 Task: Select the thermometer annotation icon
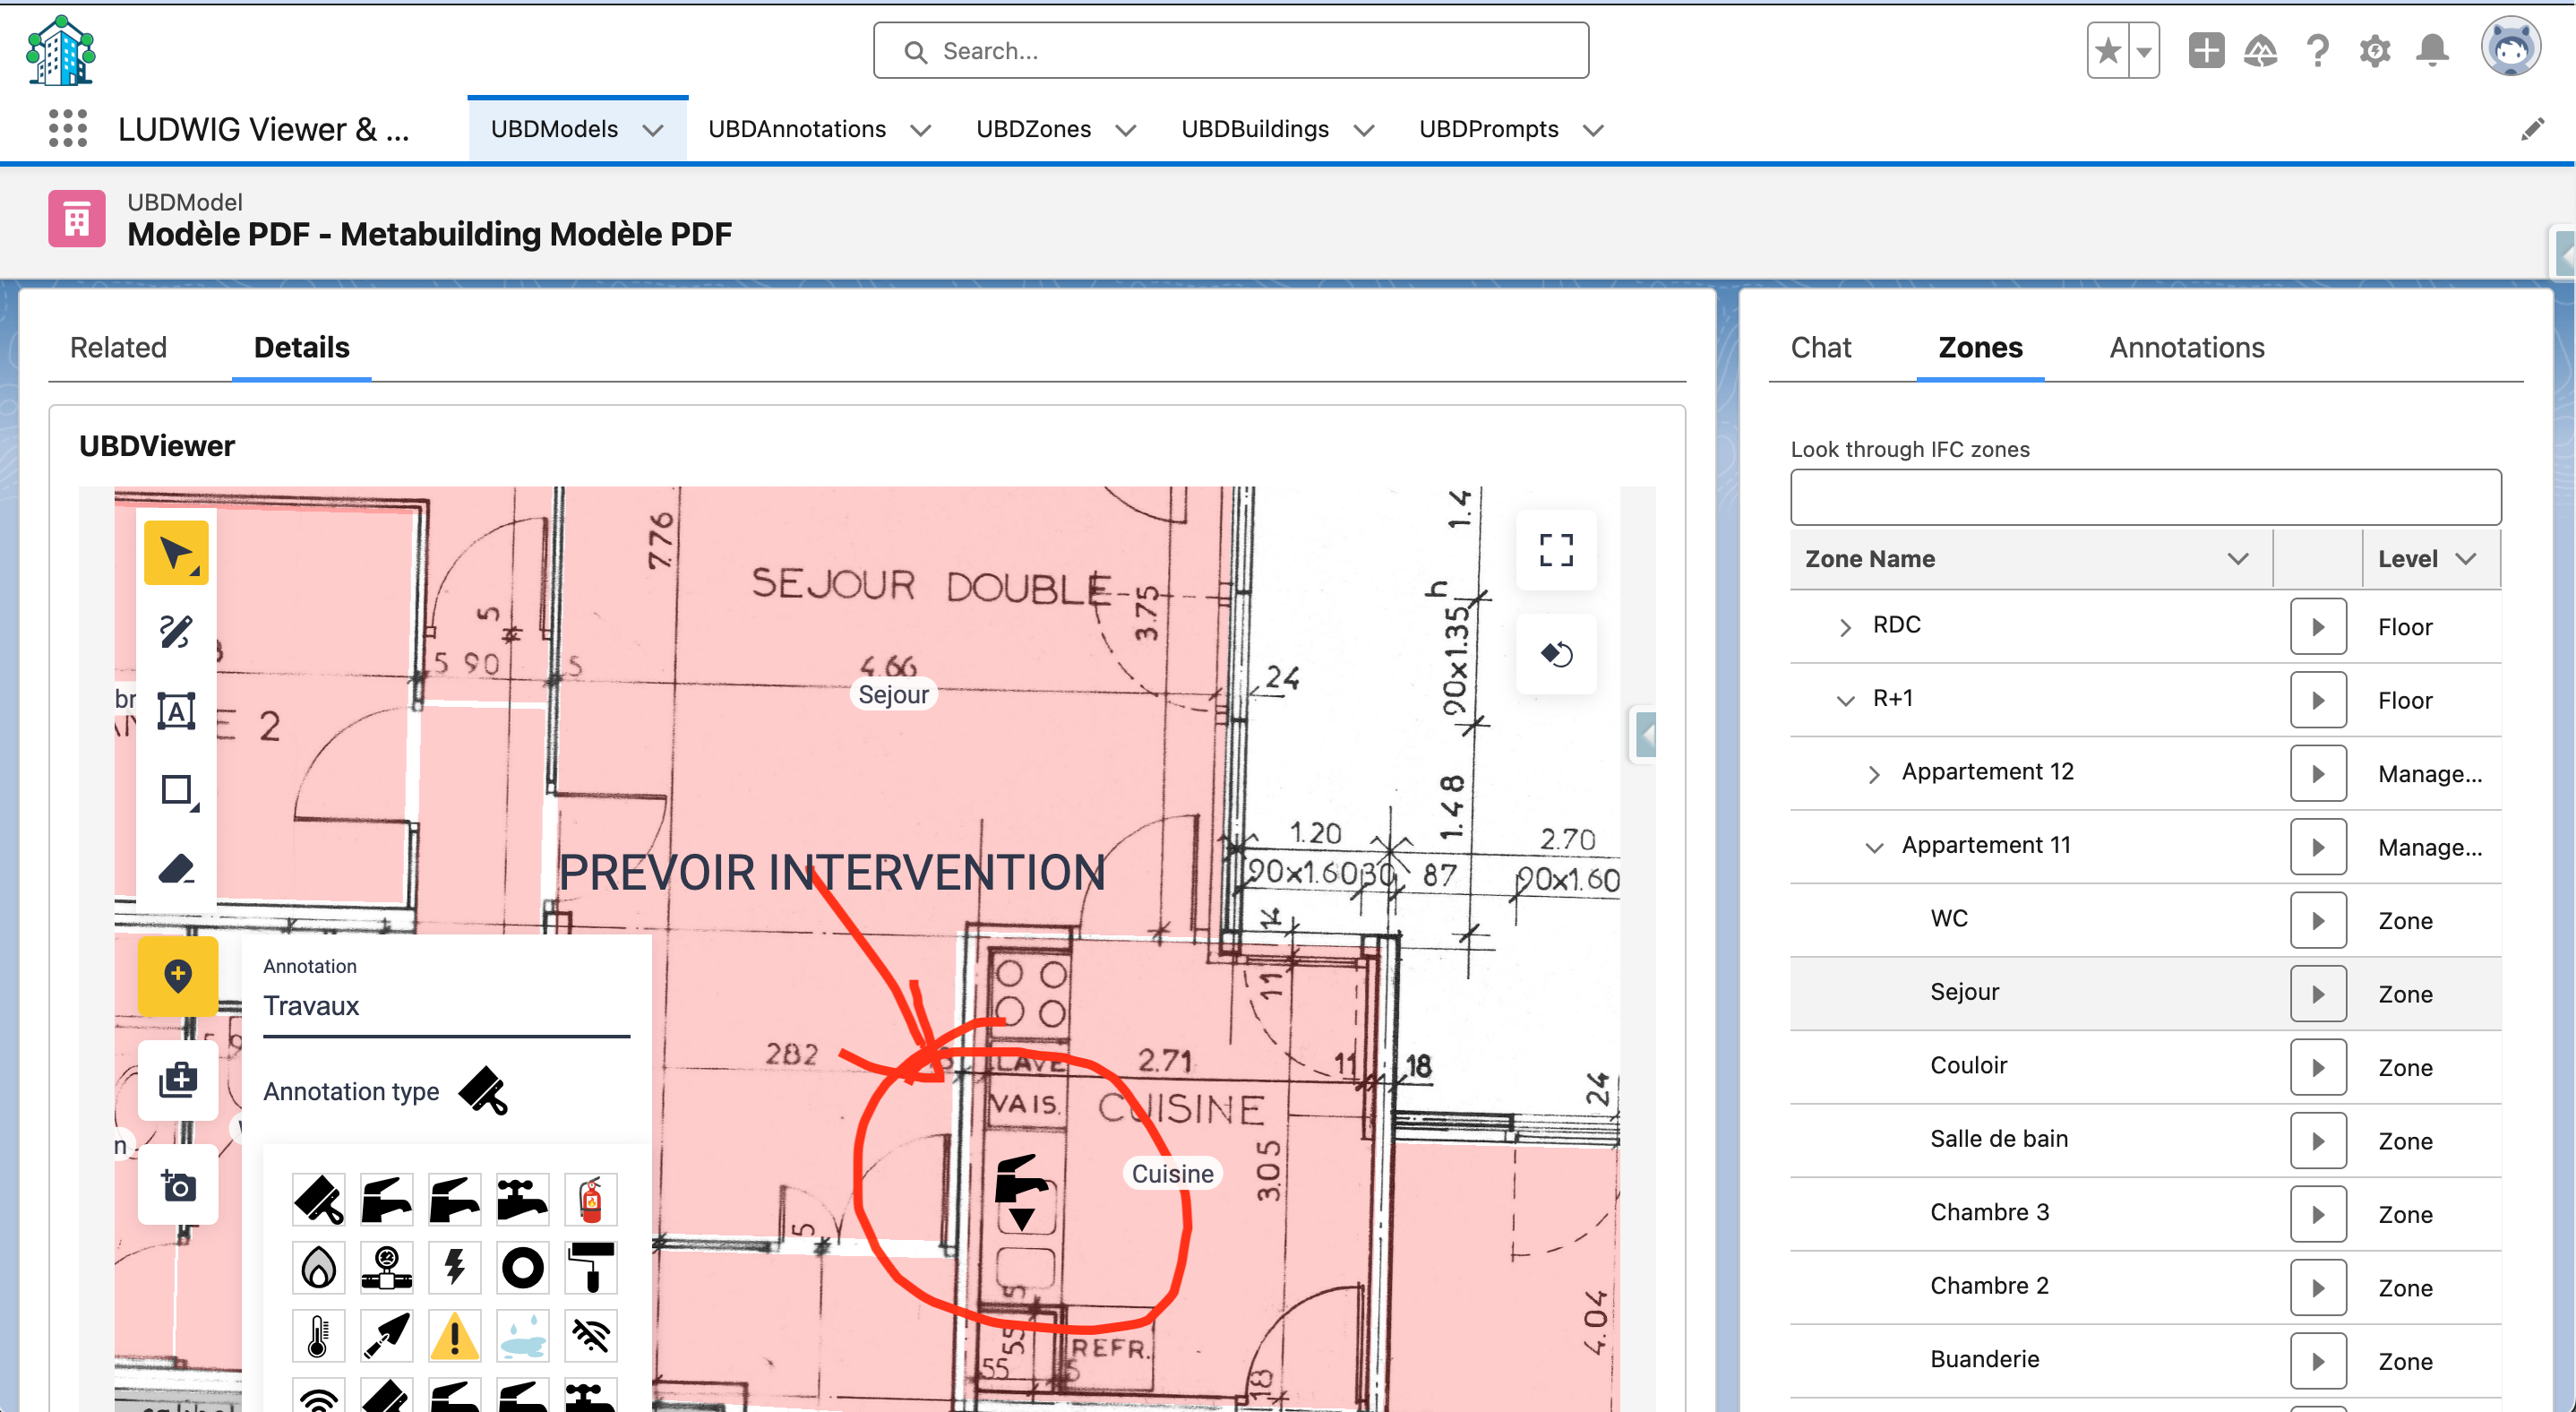(x=318, y=1335)
